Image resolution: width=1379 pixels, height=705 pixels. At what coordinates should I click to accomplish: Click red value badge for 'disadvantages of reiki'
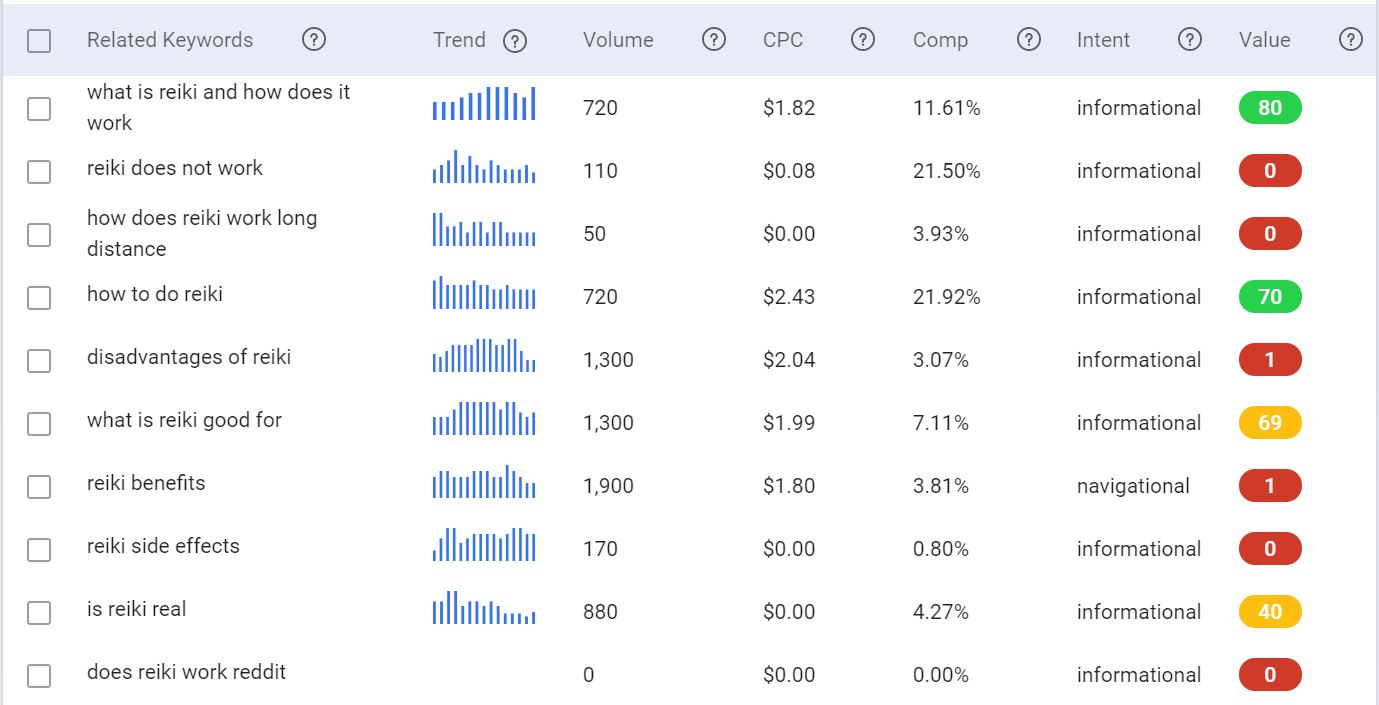click(1270, 360)
